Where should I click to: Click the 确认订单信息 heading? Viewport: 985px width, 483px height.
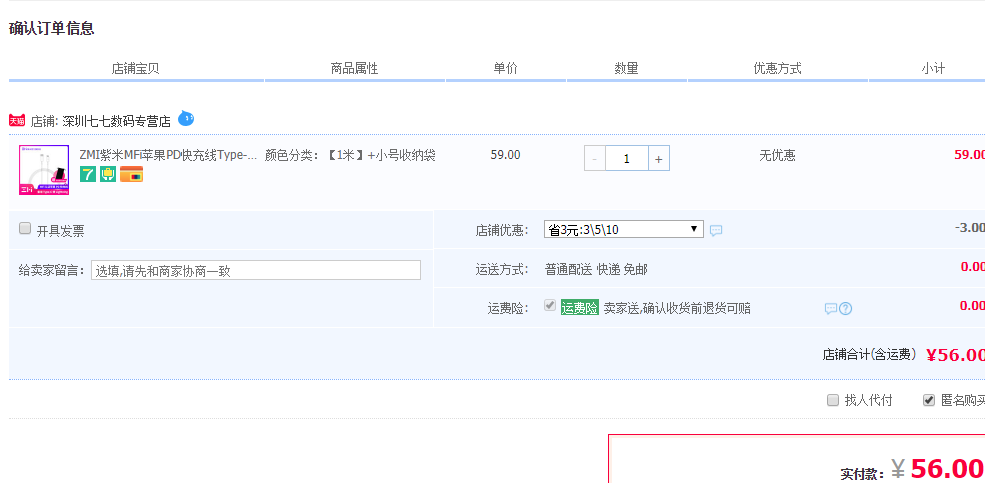[x=52, y=28]
